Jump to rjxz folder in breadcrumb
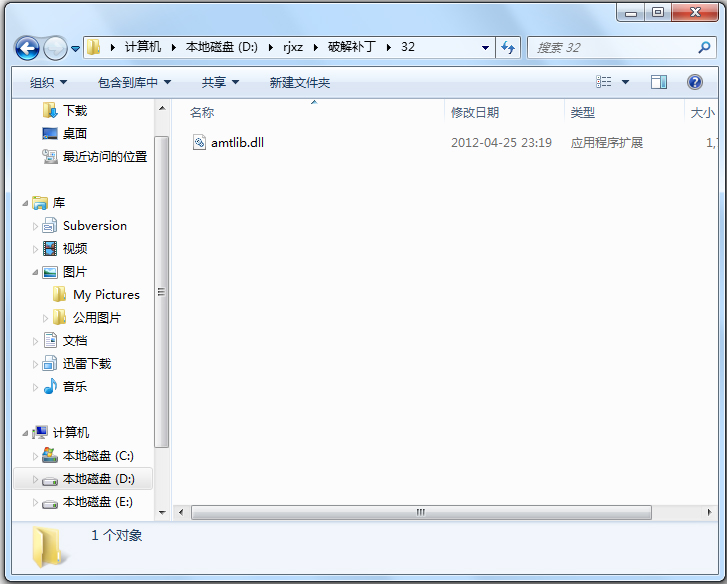727x584 pixels. pos(293,47)
